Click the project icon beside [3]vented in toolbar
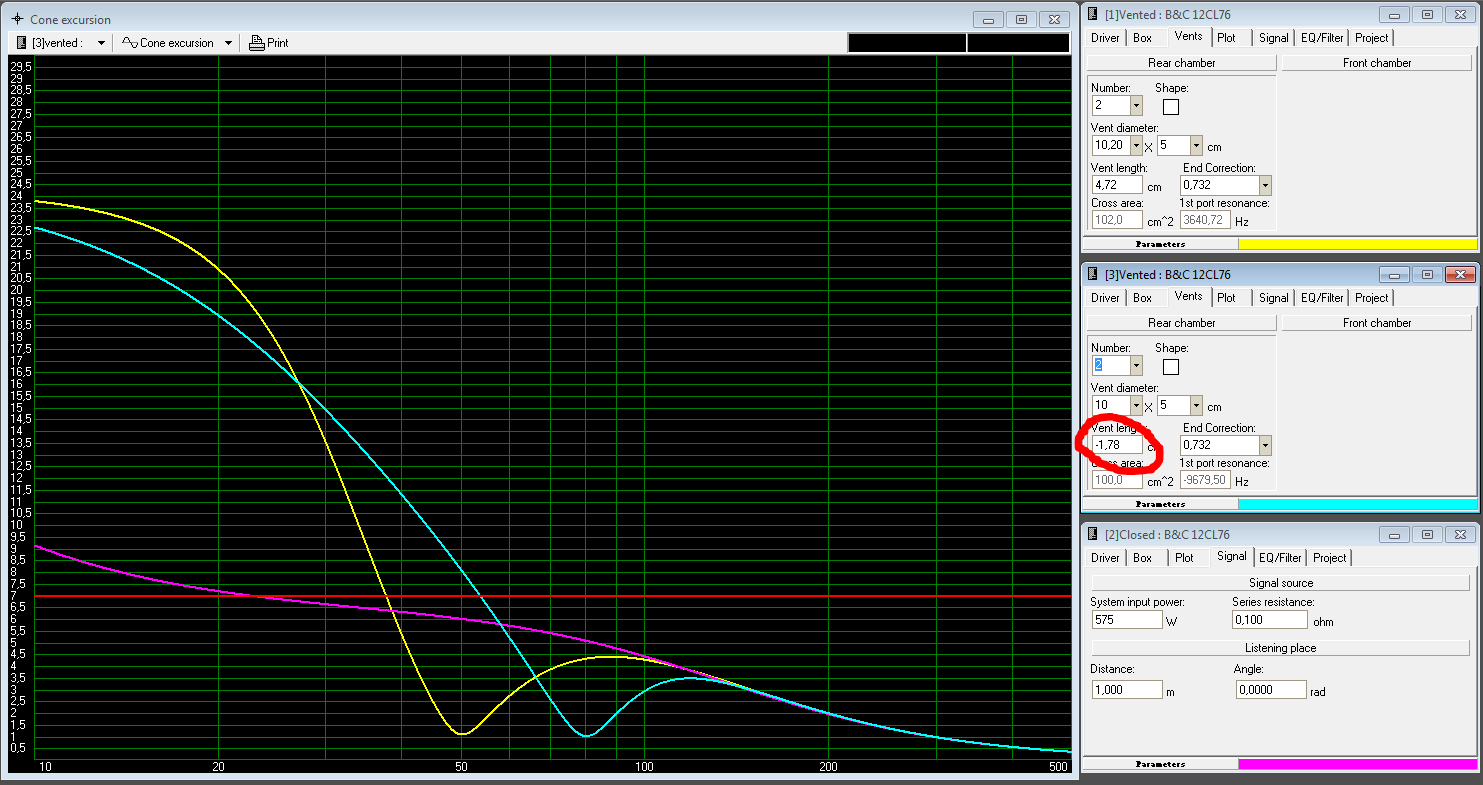The height and width of the screenshot is (785, 1483). (21, 43)
